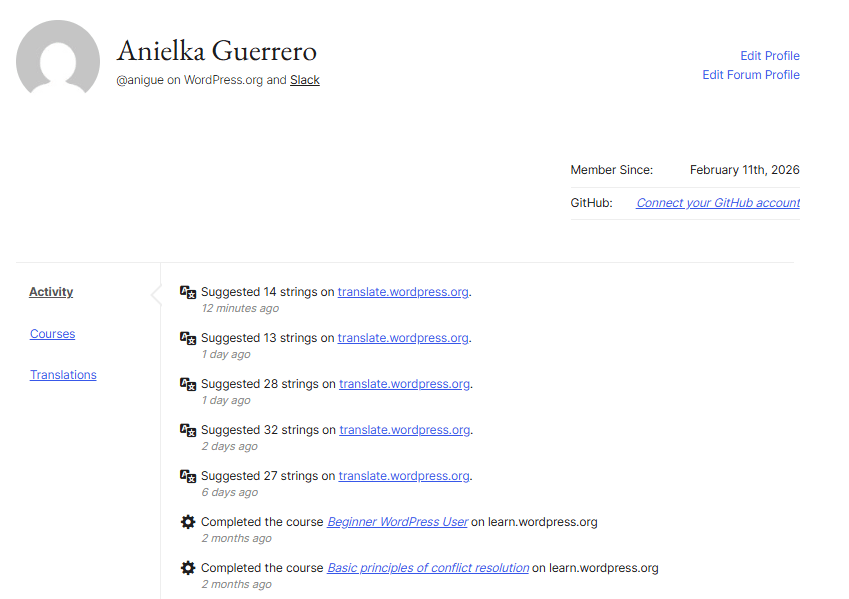Click gear icon beside Beginner WordPress User course

pyautogui.click(x=188, y=522)
